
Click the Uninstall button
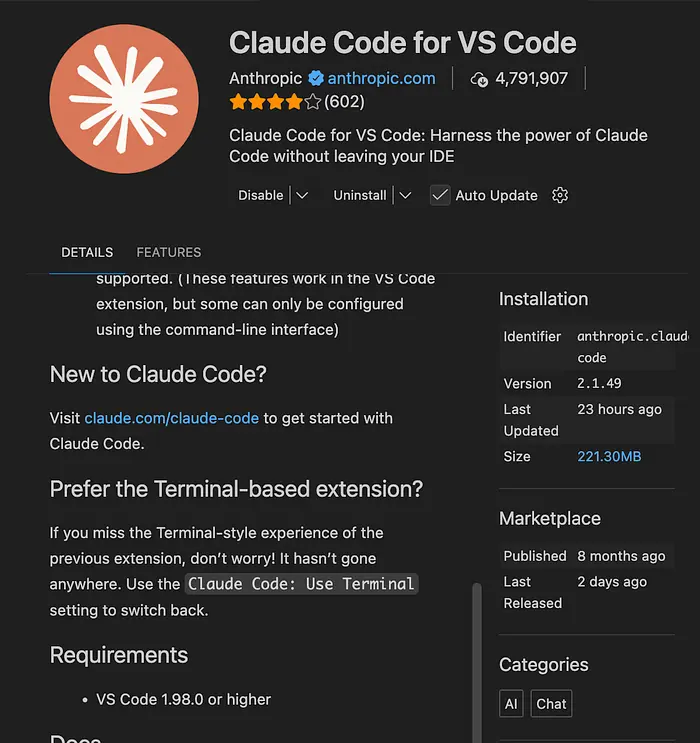(360, 195)
